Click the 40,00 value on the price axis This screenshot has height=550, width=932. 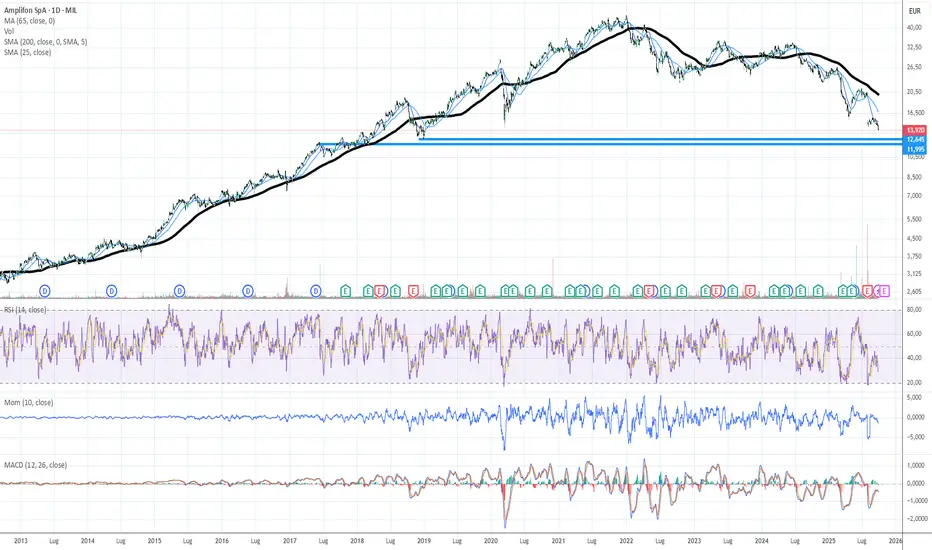(914, 28)
